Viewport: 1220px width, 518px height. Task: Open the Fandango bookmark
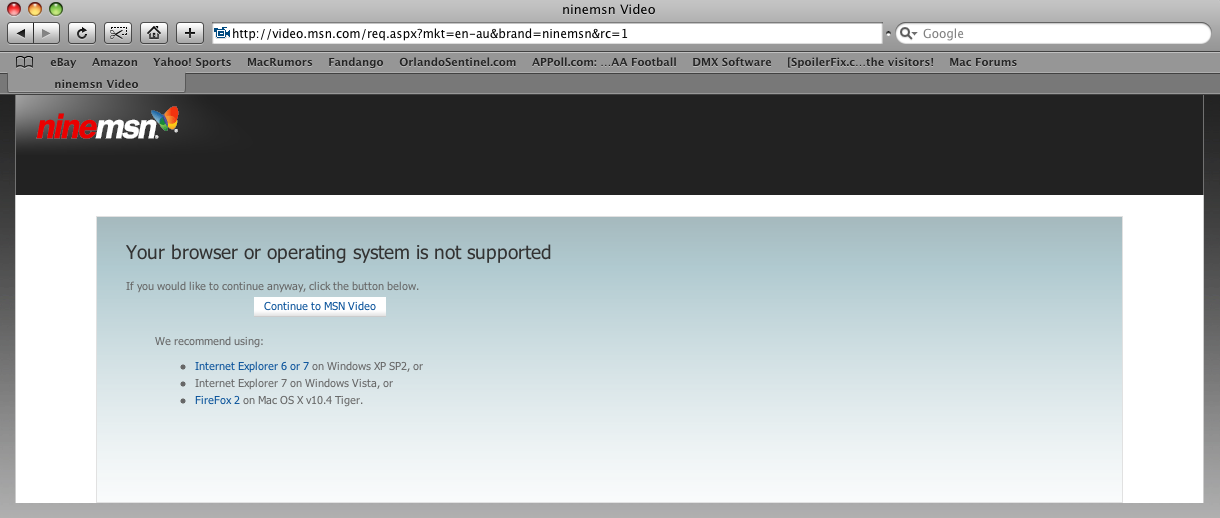355,62
